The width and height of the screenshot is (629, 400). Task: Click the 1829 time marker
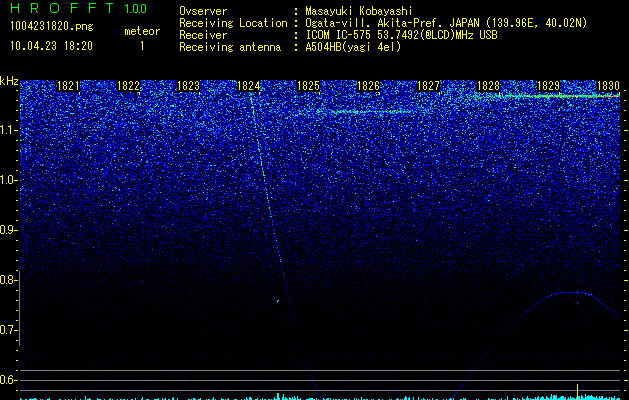tap(548, 86)
